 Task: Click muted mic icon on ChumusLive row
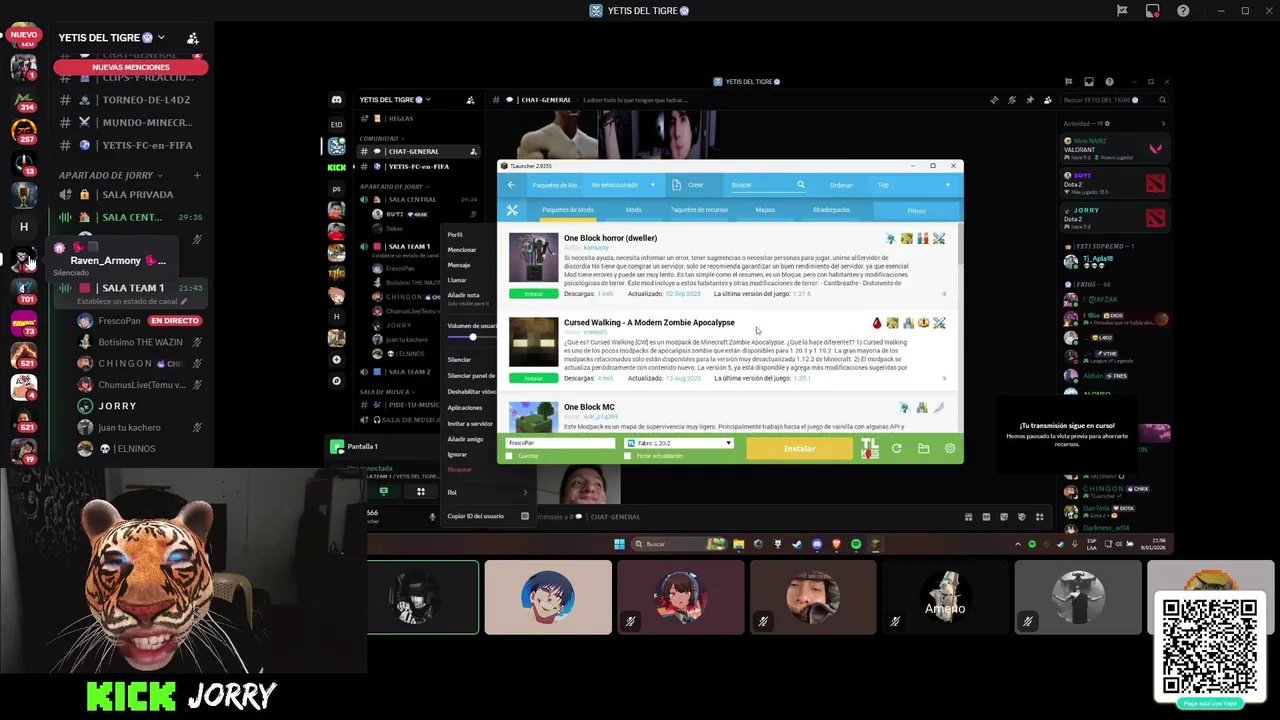[x=197, y=384]
